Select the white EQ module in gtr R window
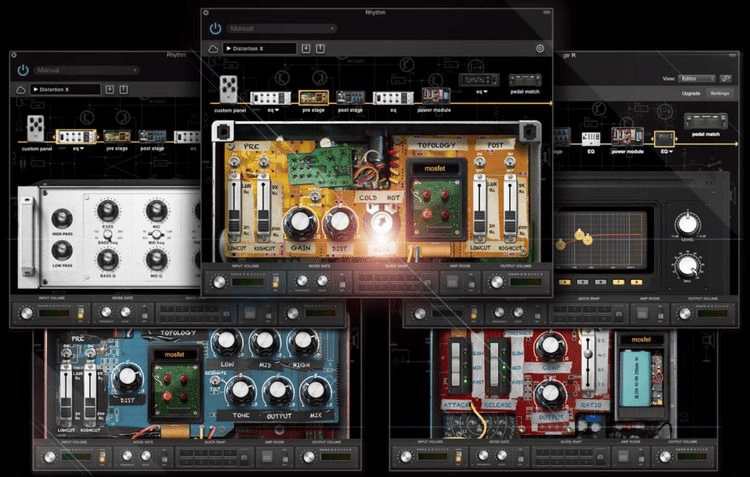 (591, 139)
